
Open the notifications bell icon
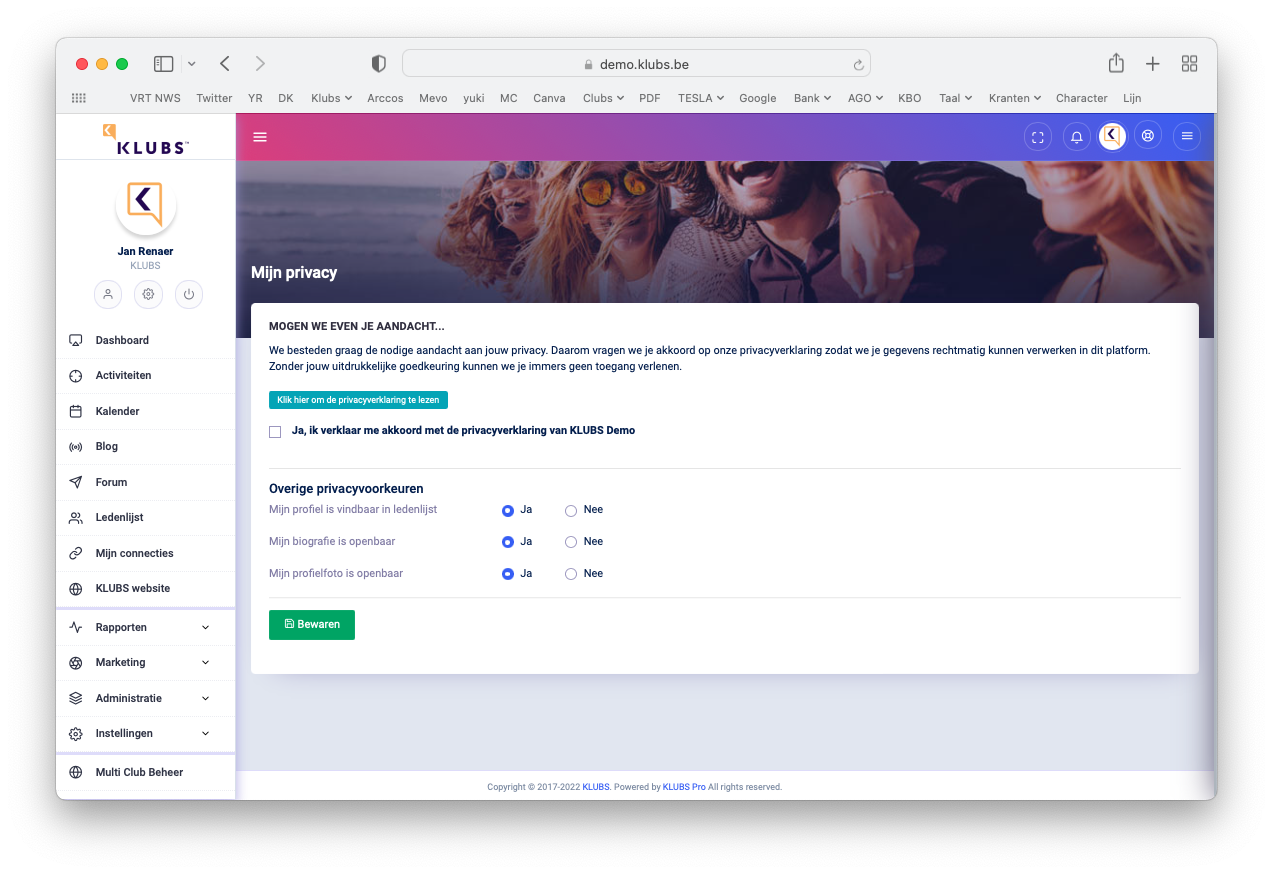click(x=1076, y=137)
